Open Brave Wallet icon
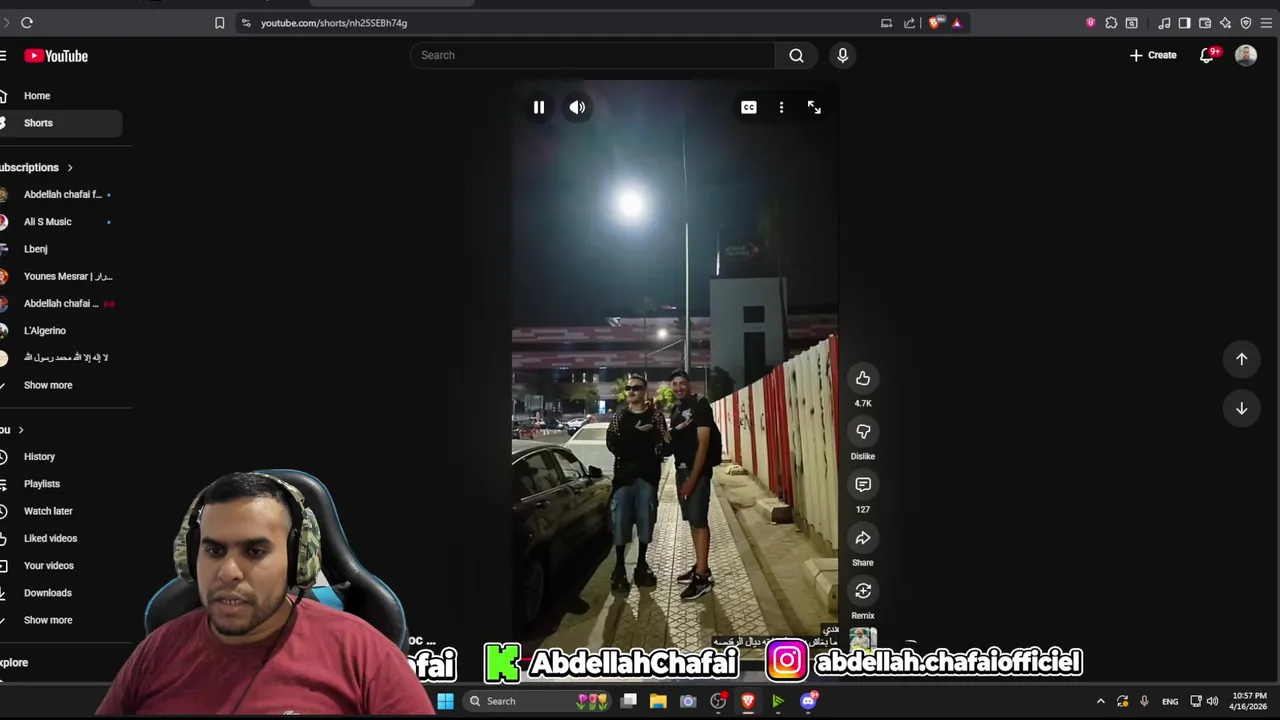This screenshot has width=1280, height=720. [x=1205, y=23]
